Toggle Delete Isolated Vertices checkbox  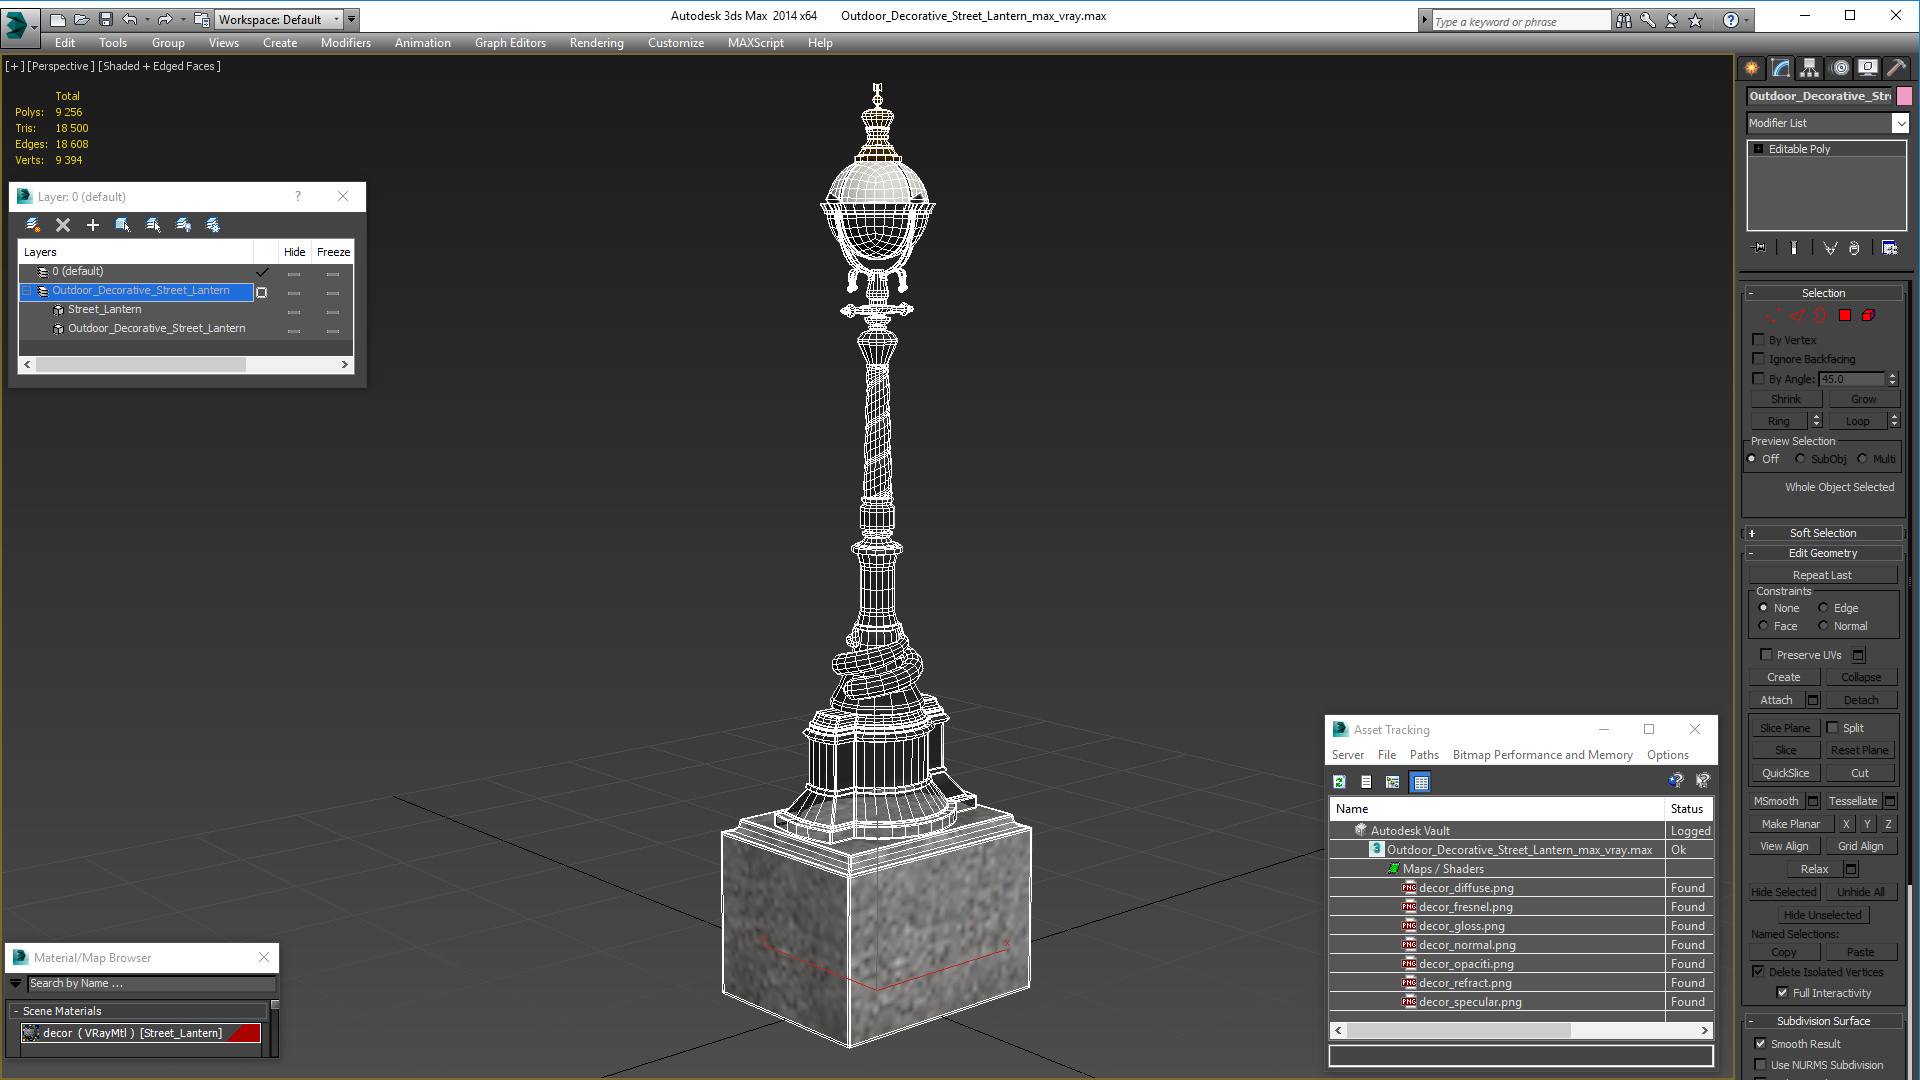[x=1758, y=972]
